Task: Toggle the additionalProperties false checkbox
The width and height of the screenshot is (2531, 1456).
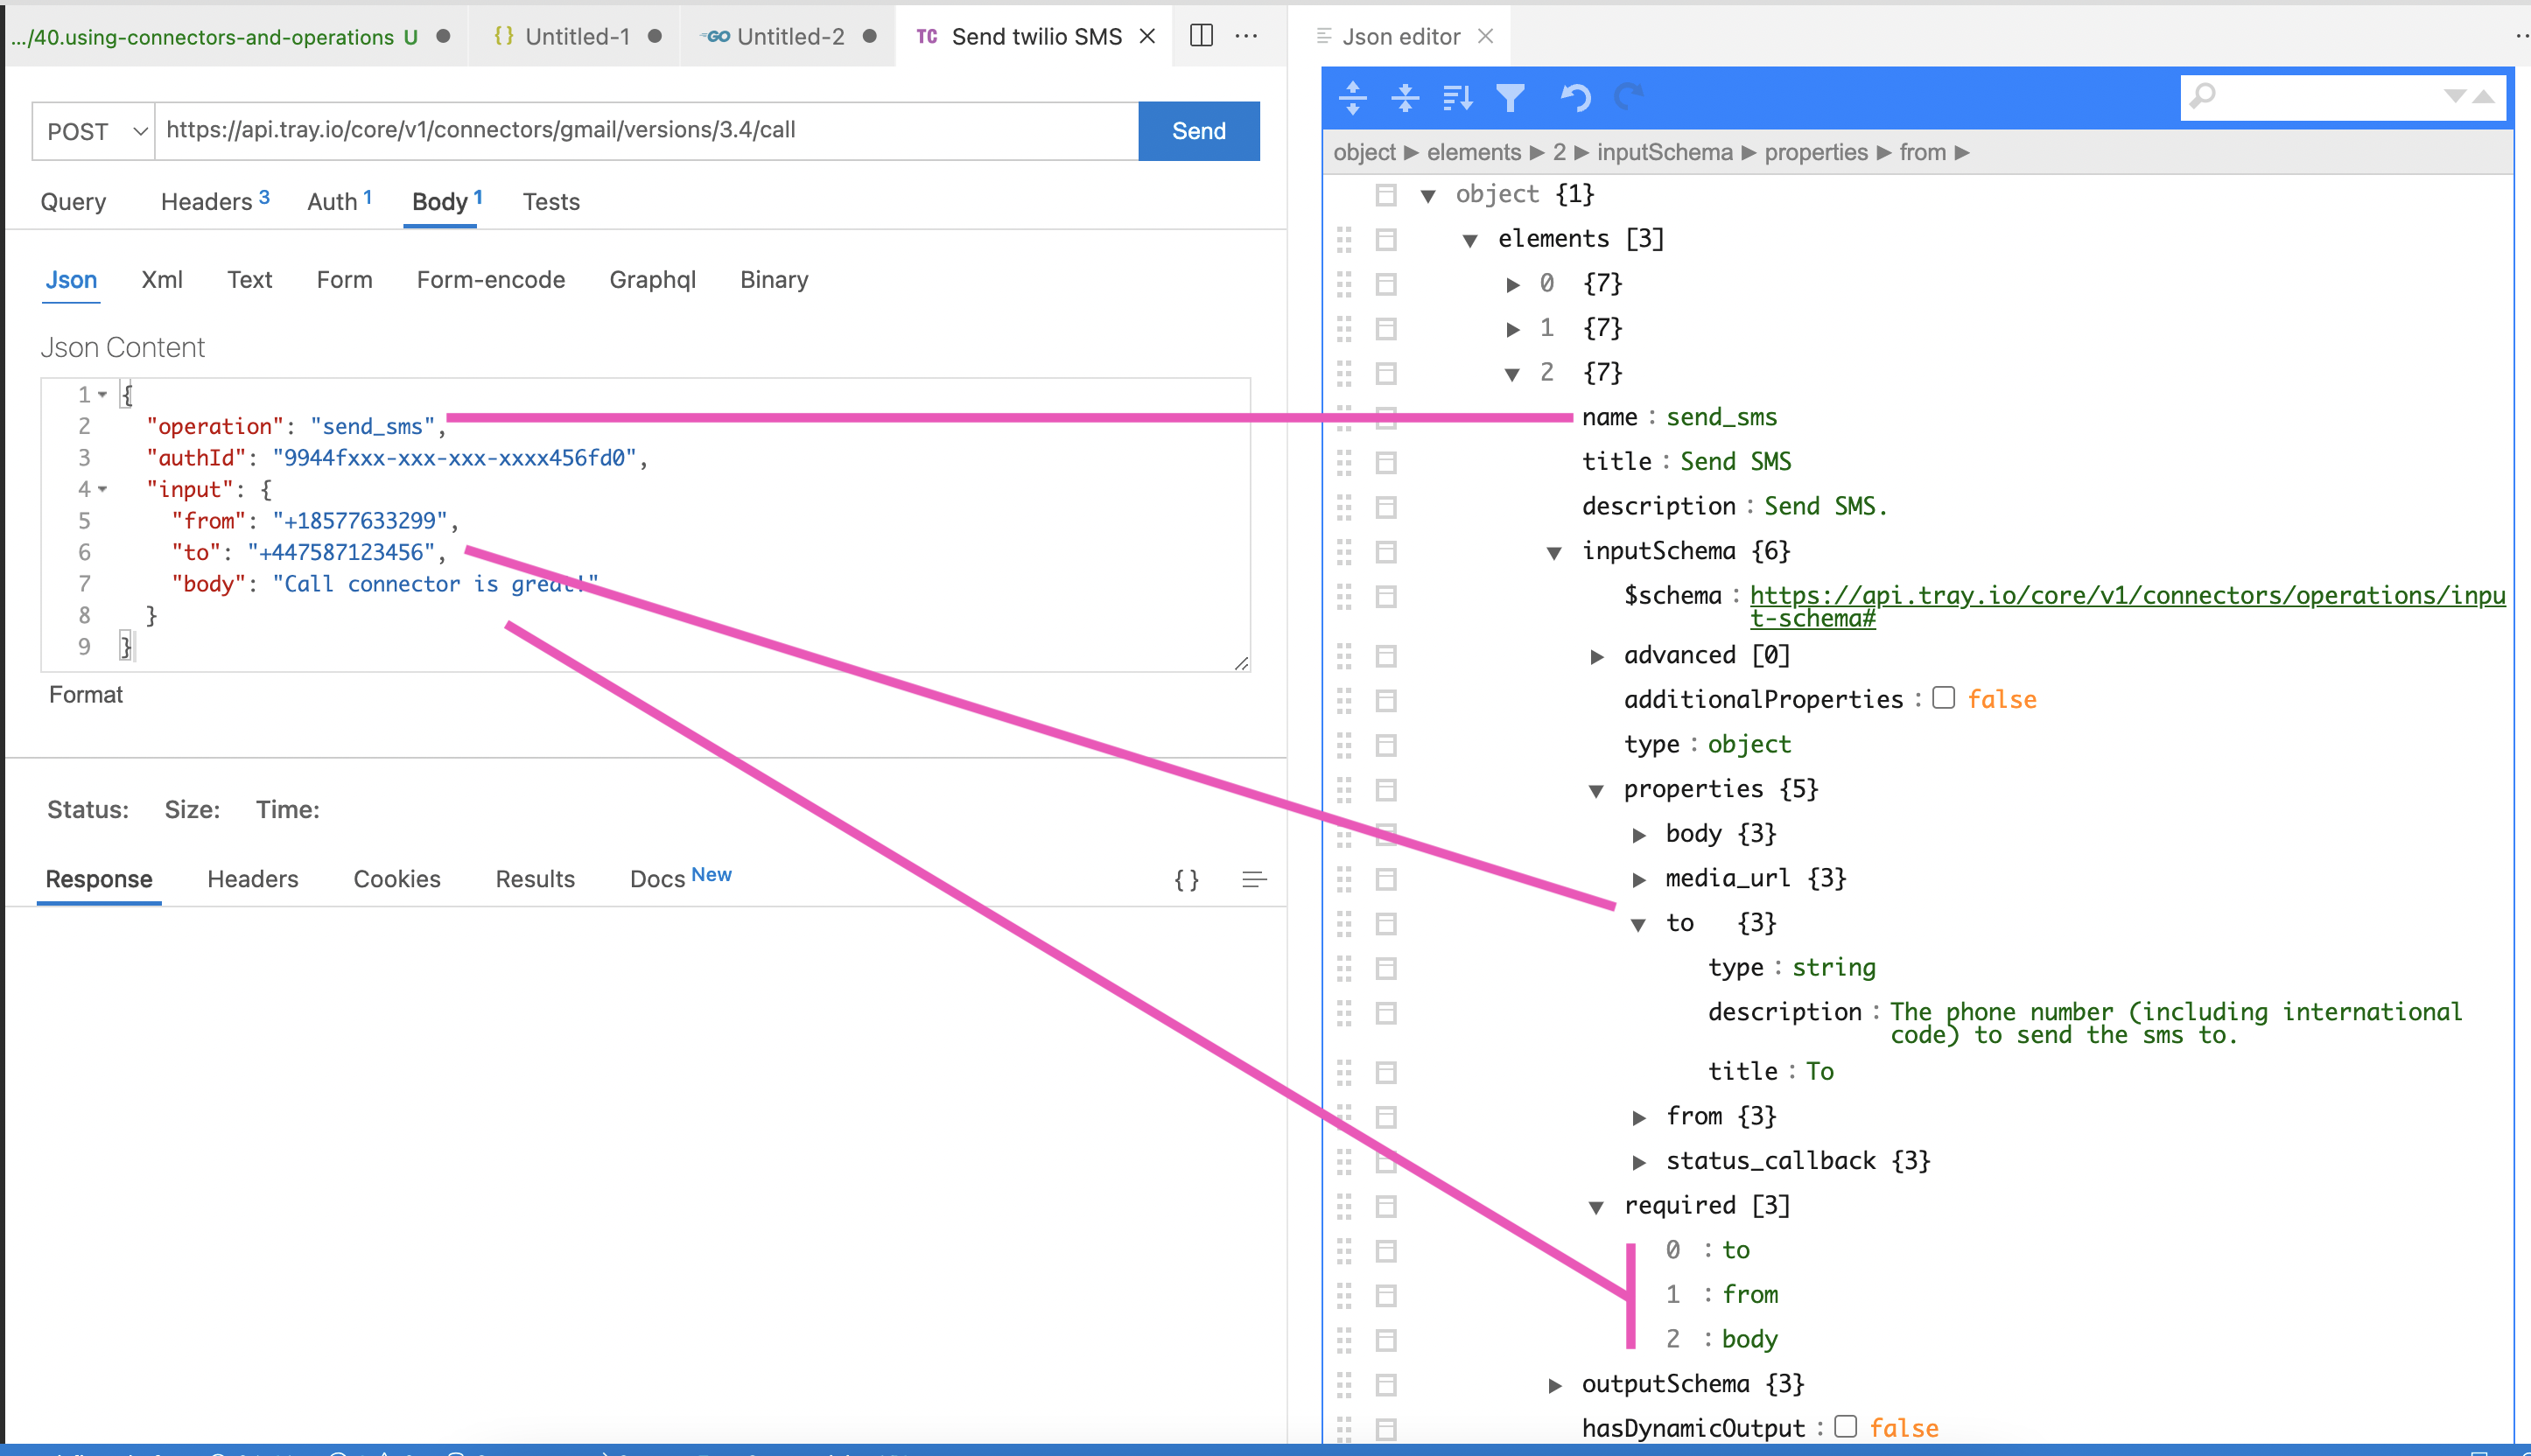Action: tap(1943, 698)
